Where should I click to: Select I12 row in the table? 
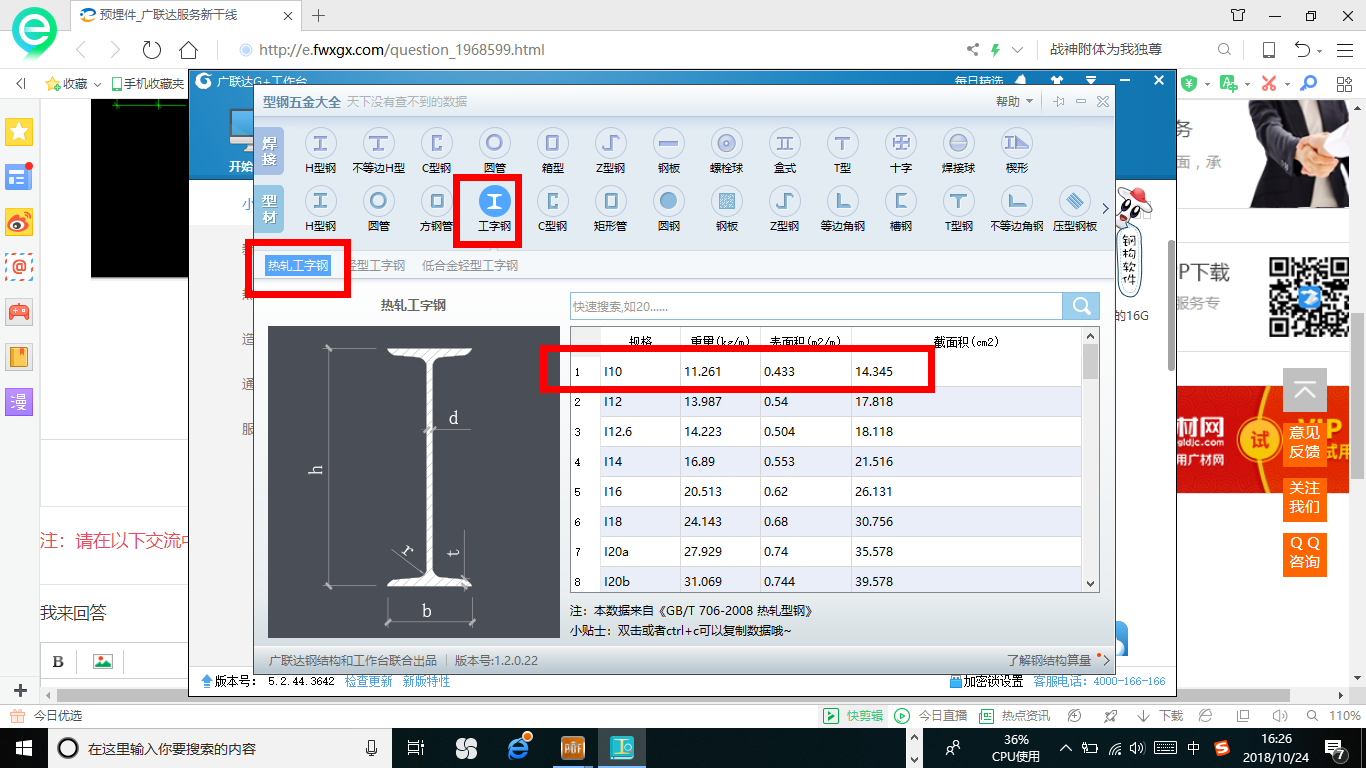click(x=826, y=401)
